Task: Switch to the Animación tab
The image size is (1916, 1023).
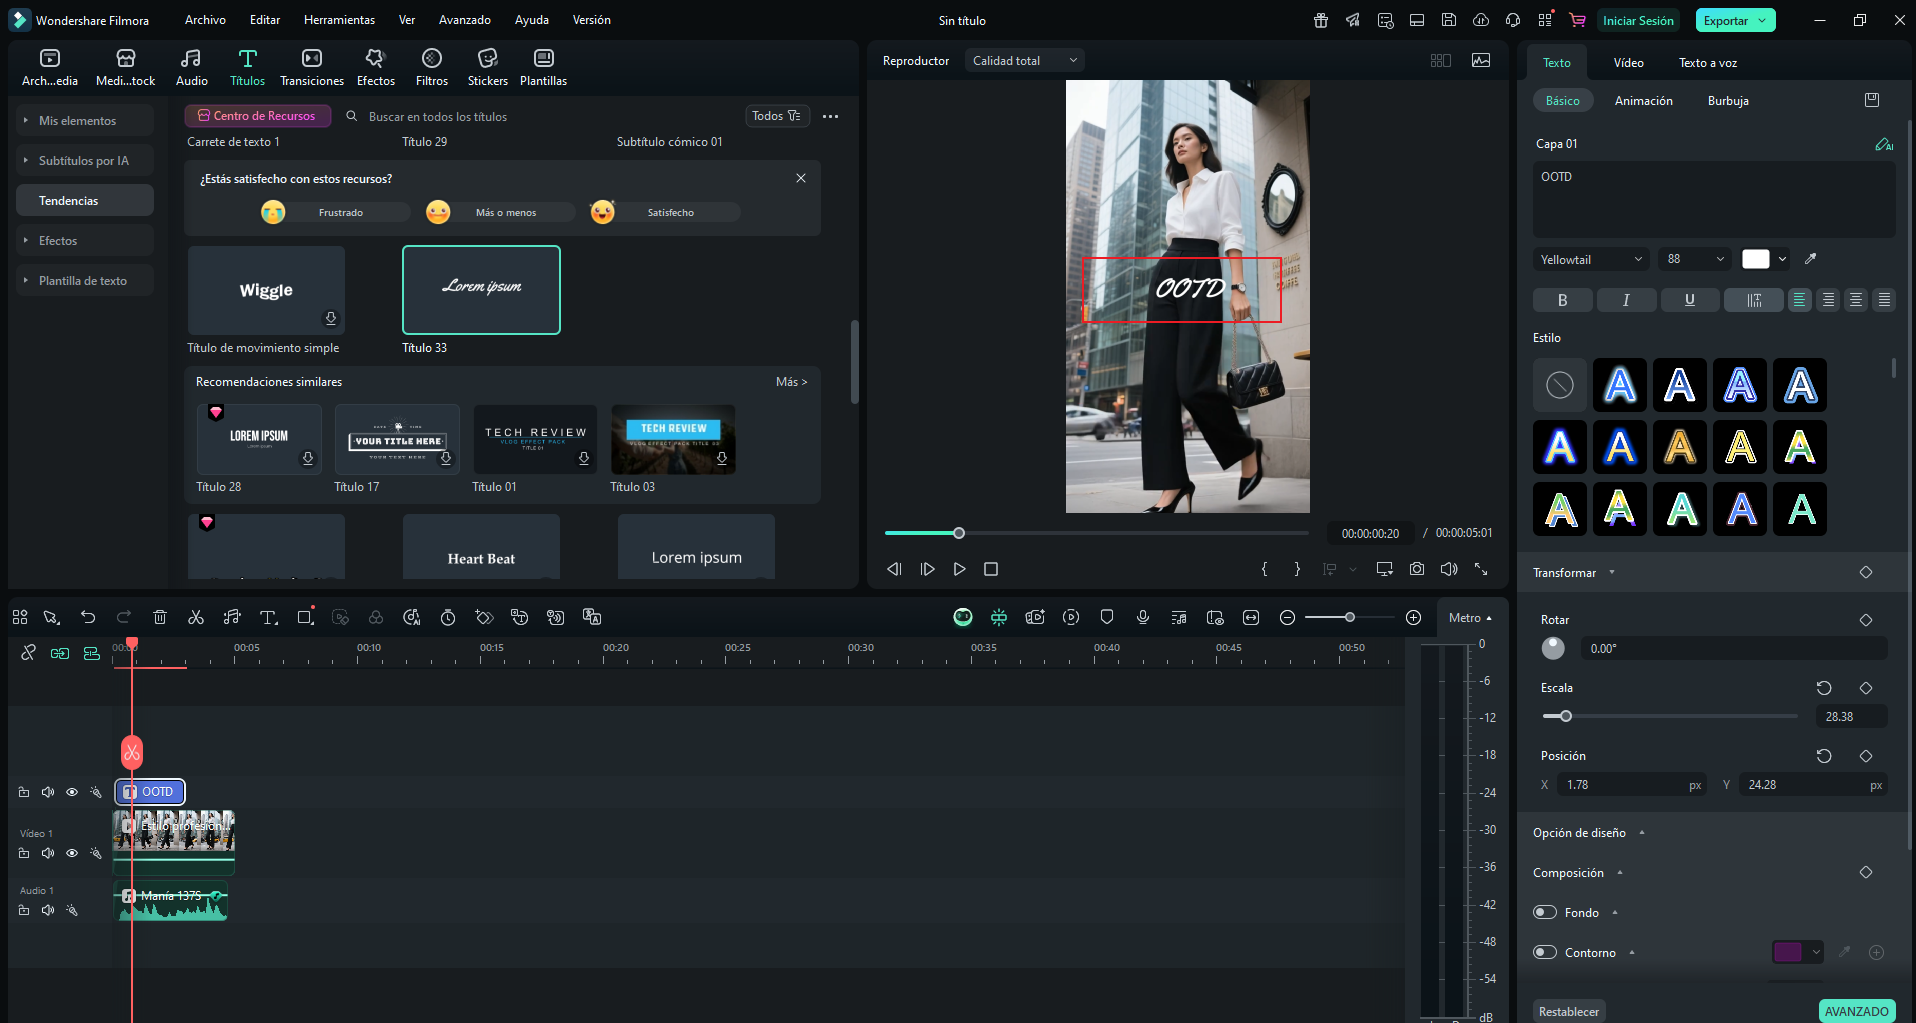Action: tap(1643, 101)
